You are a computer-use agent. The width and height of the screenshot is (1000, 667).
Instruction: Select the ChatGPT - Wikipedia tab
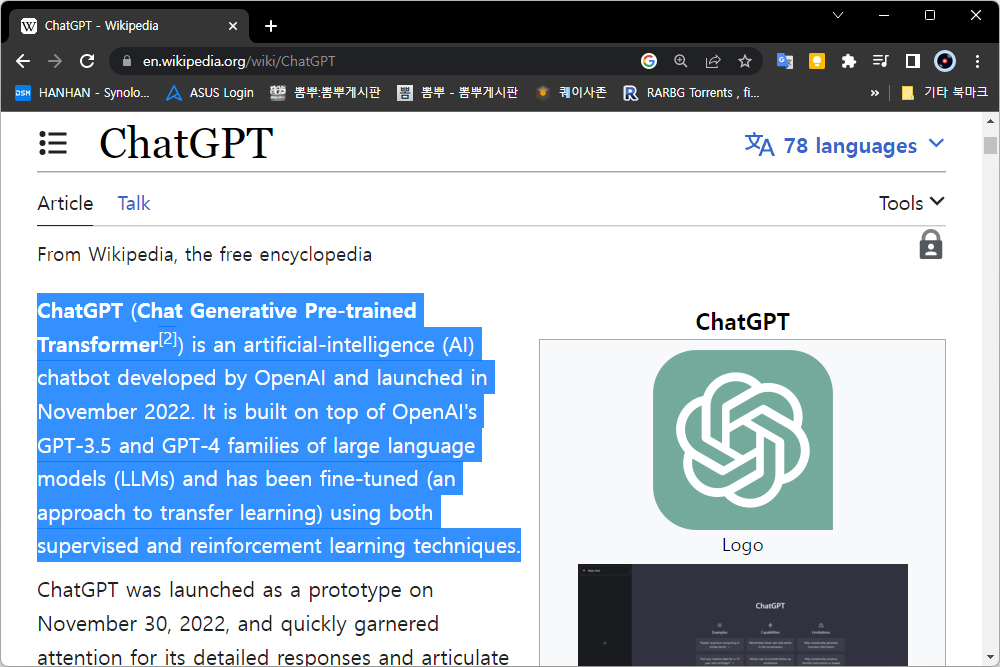pos(129,26)
